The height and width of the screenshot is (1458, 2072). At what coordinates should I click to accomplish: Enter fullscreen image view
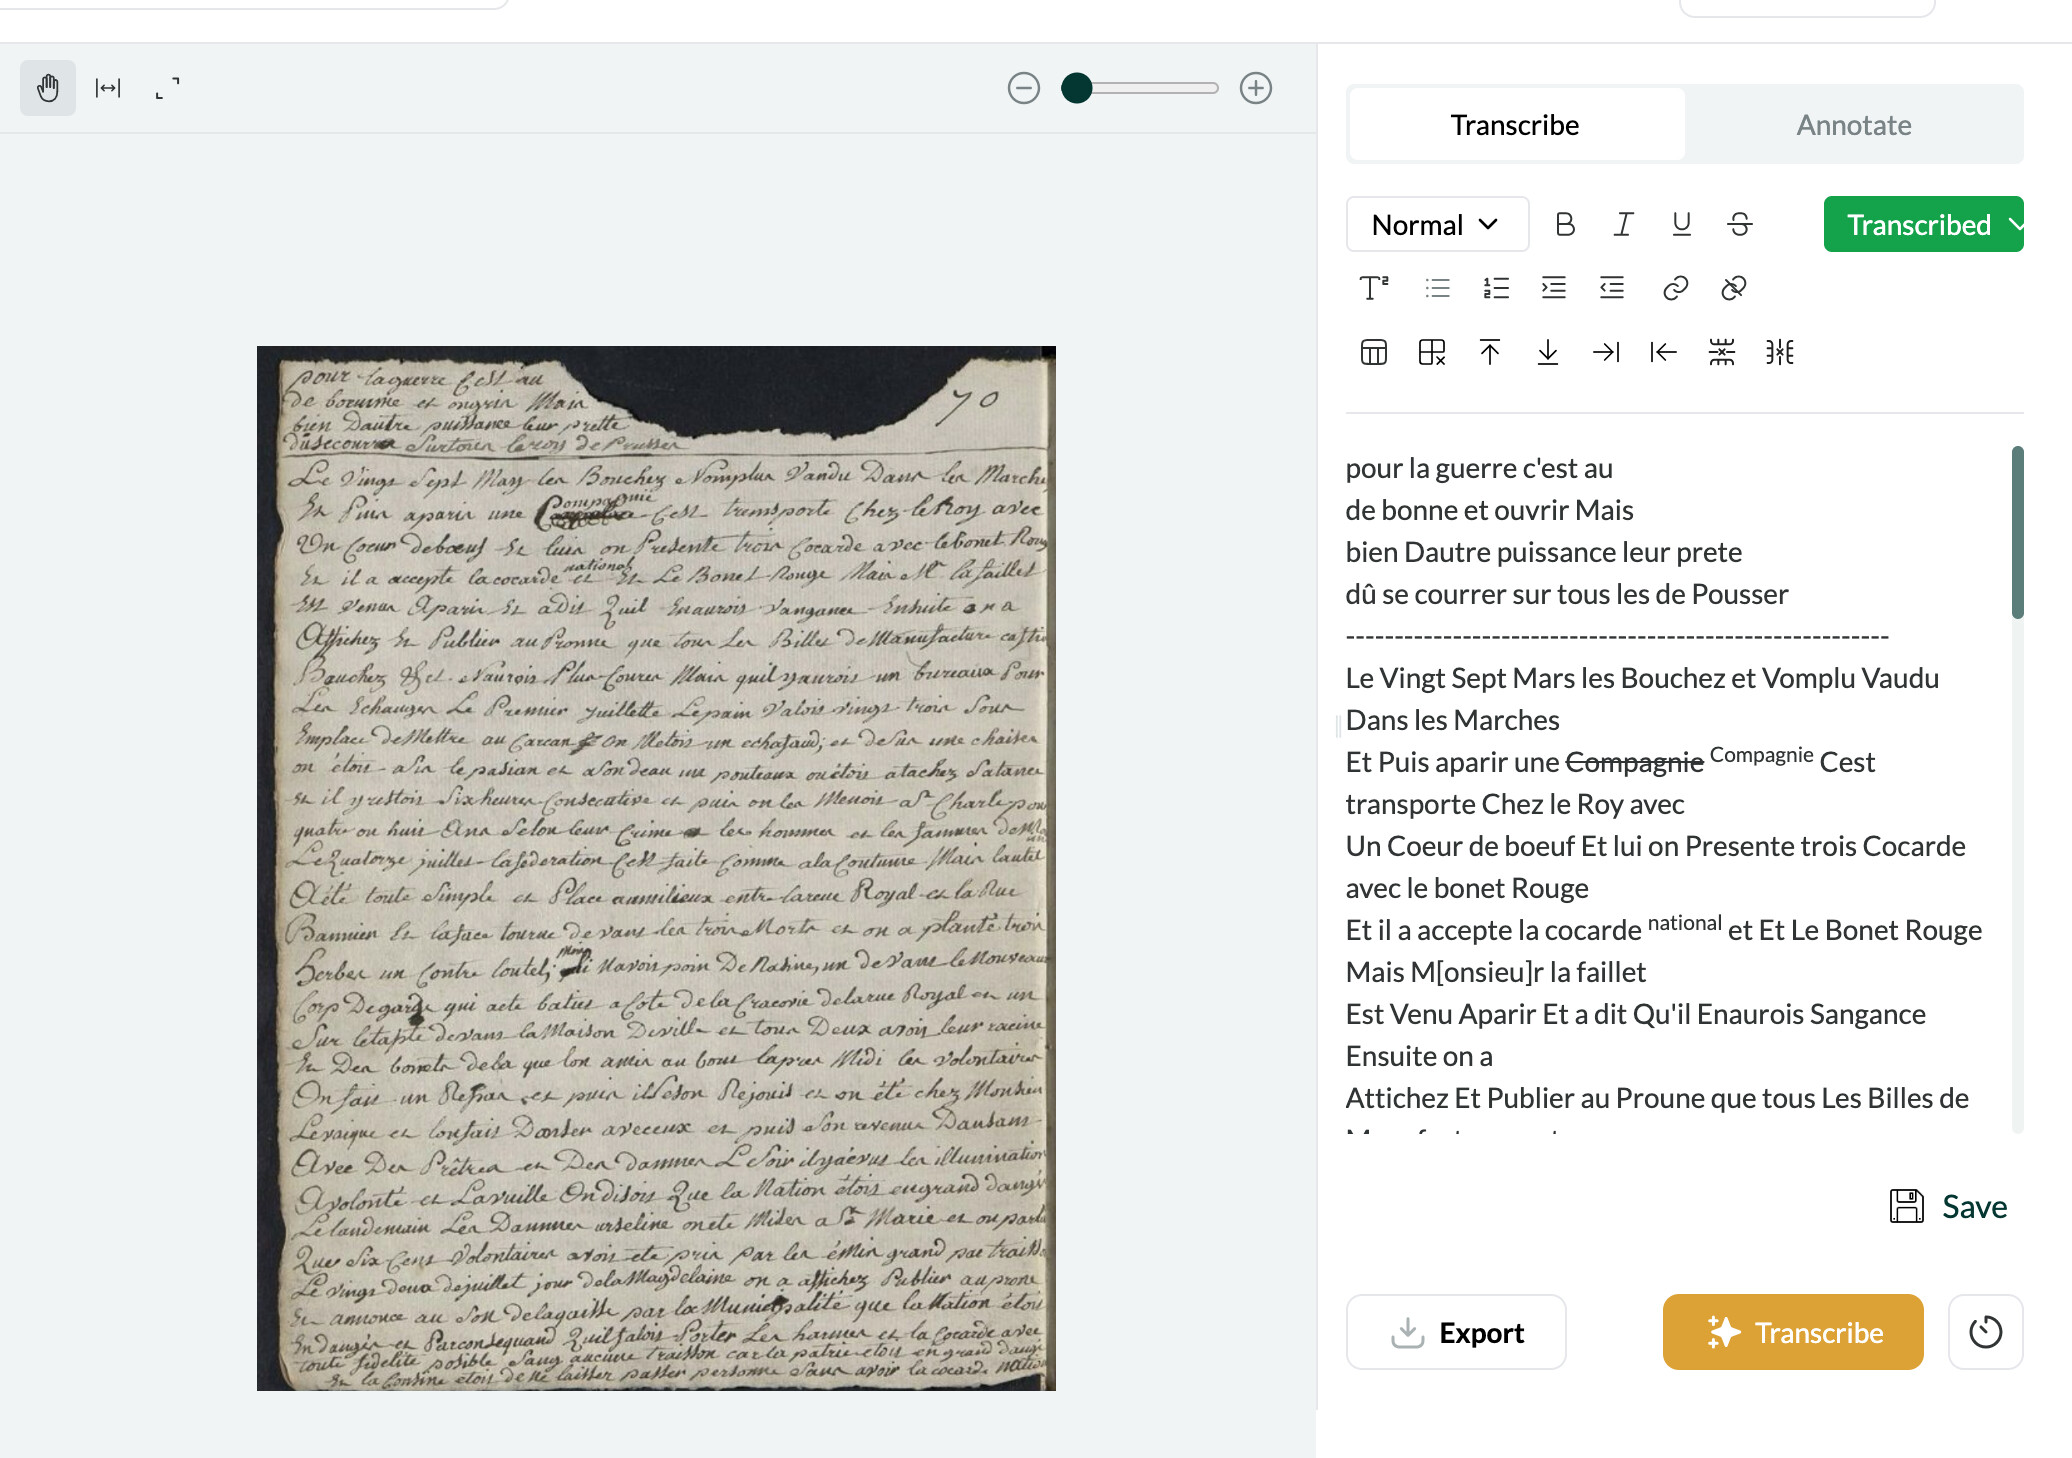click(167, 88)
